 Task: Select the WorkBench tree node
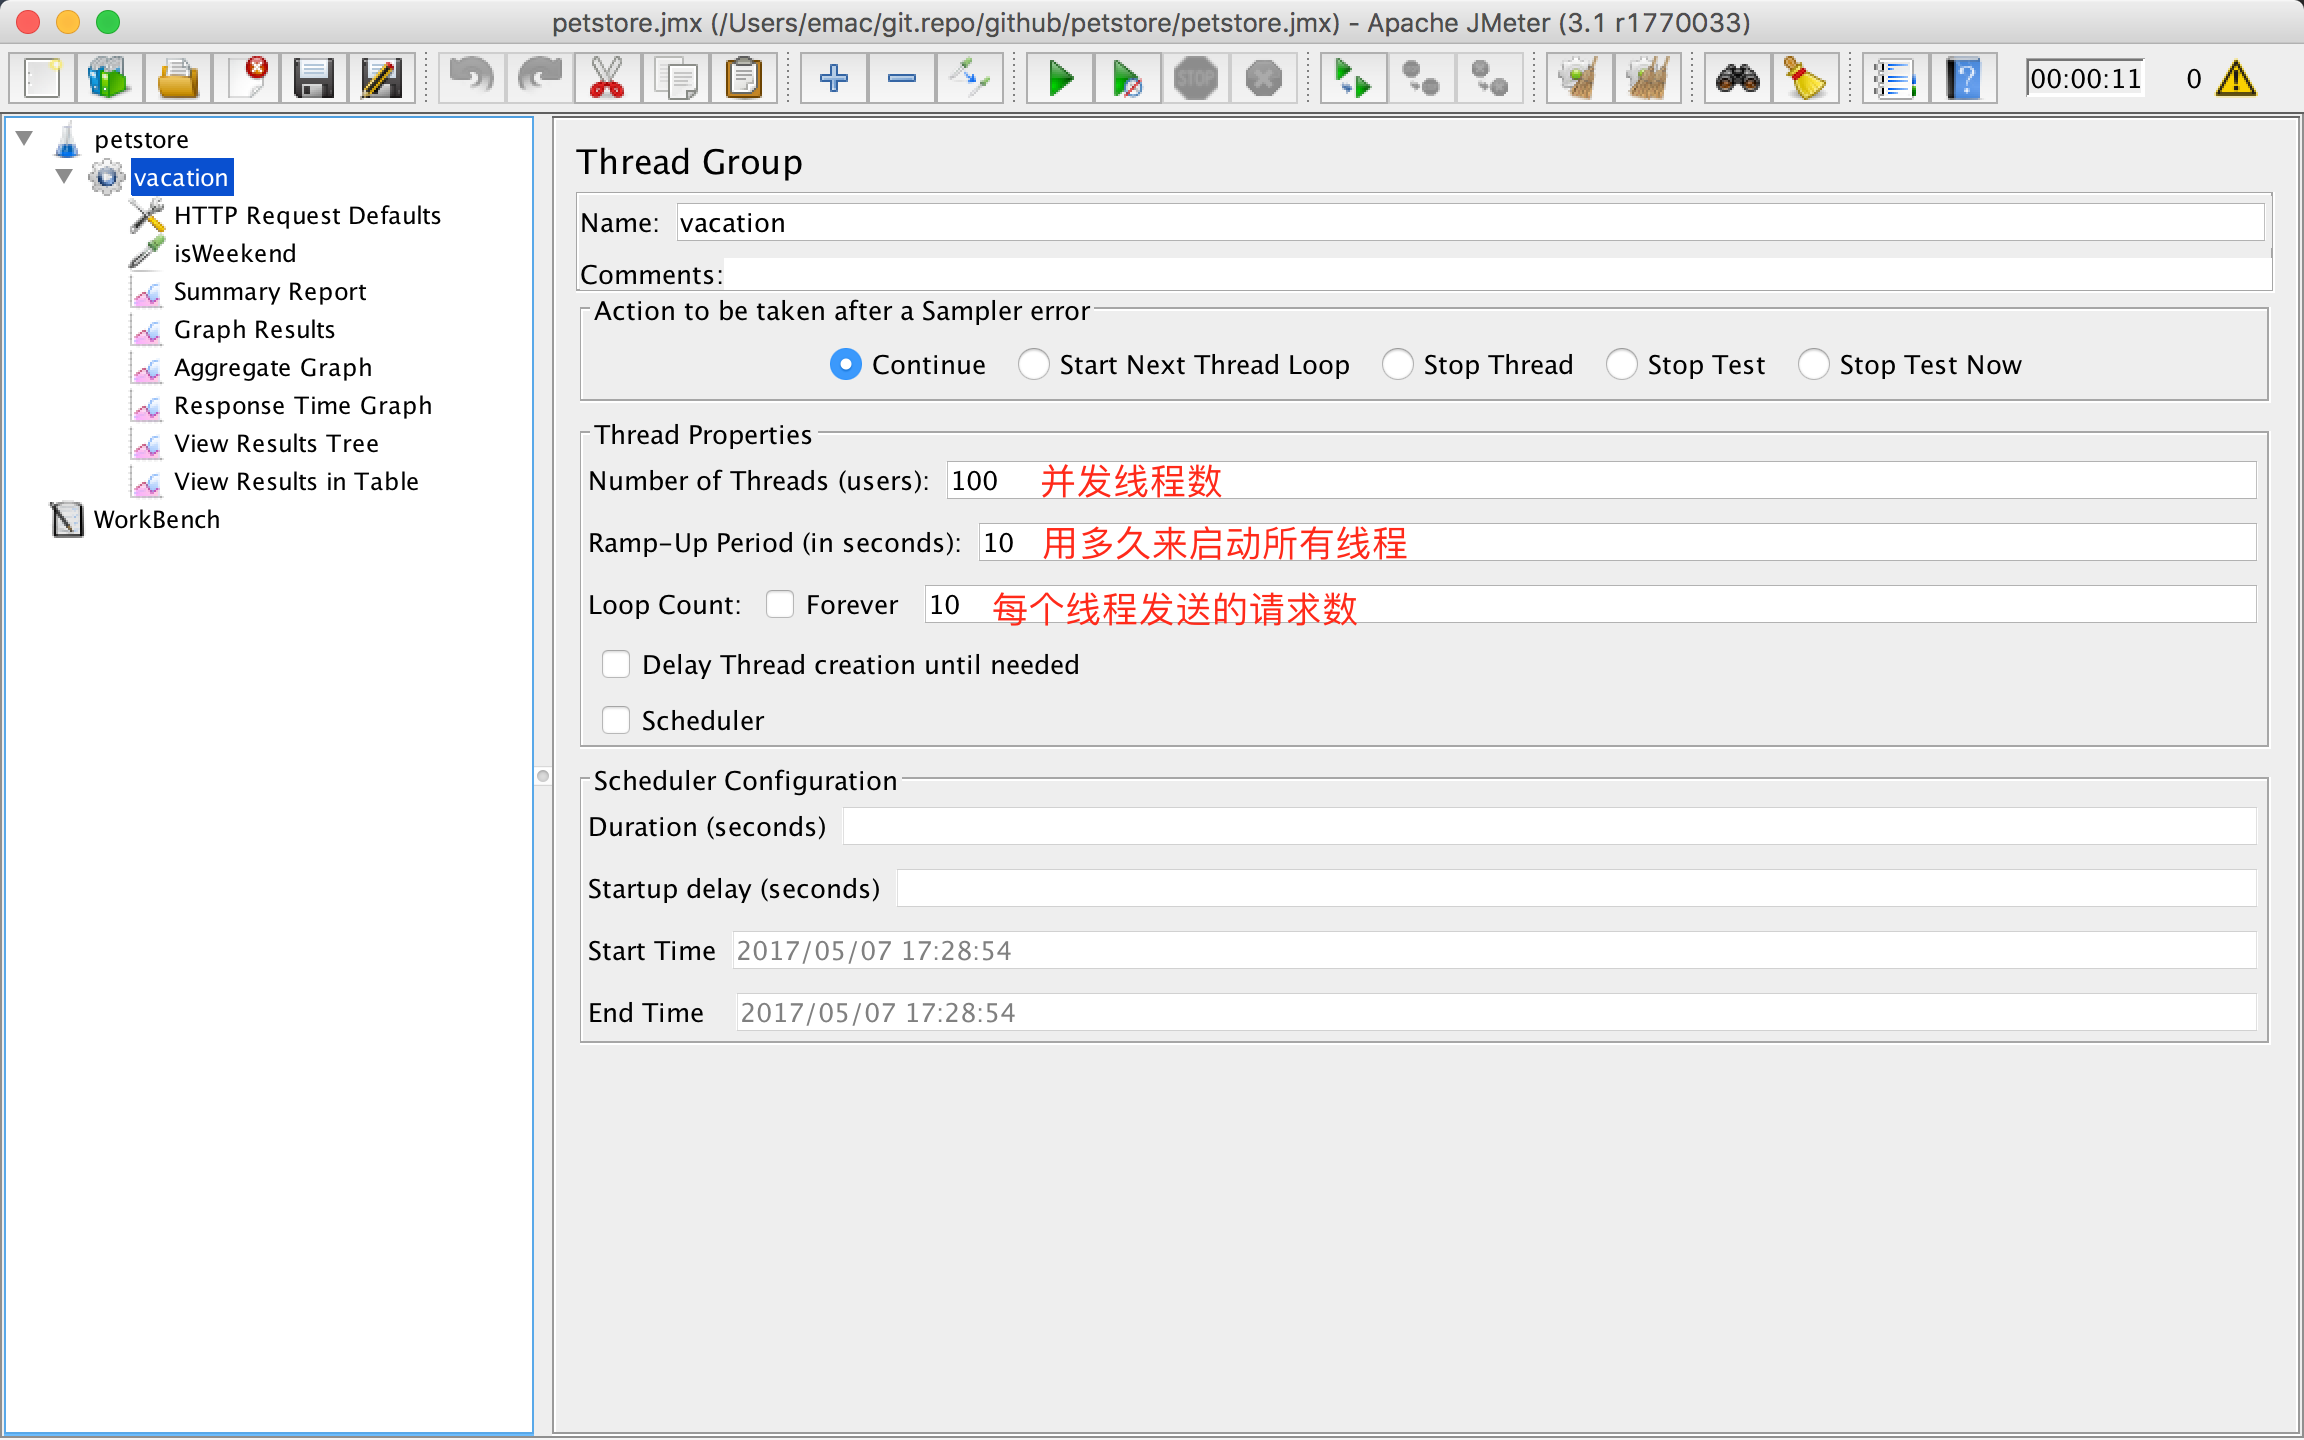click(x=156, y=519)
